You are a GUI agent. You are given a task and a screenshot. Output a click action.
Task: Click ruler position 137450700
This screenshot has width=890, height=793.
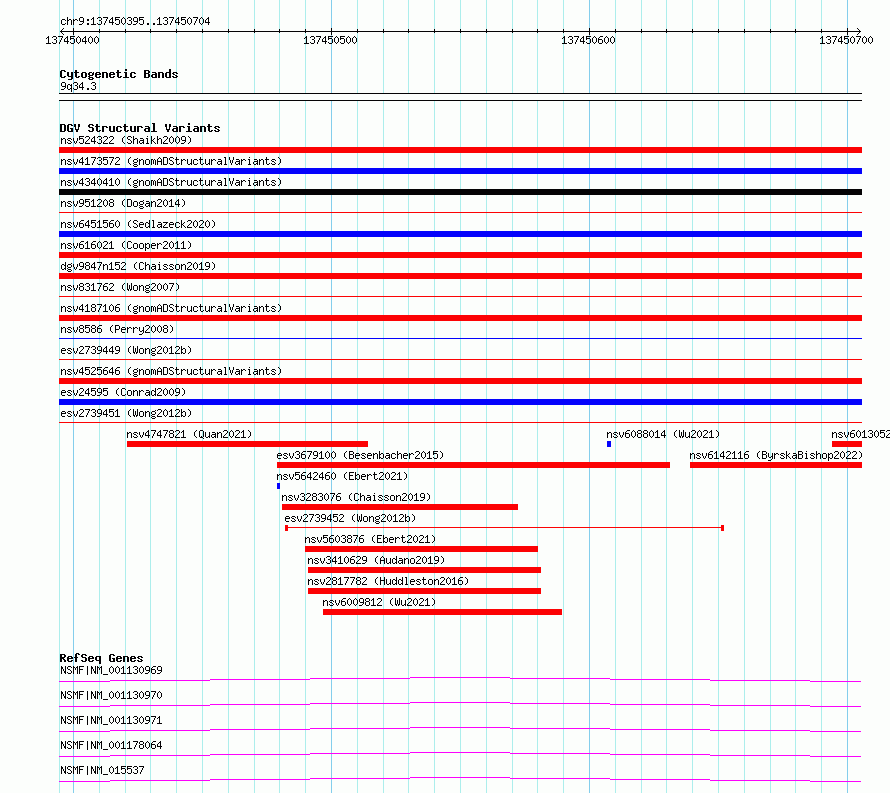[846, 40]
